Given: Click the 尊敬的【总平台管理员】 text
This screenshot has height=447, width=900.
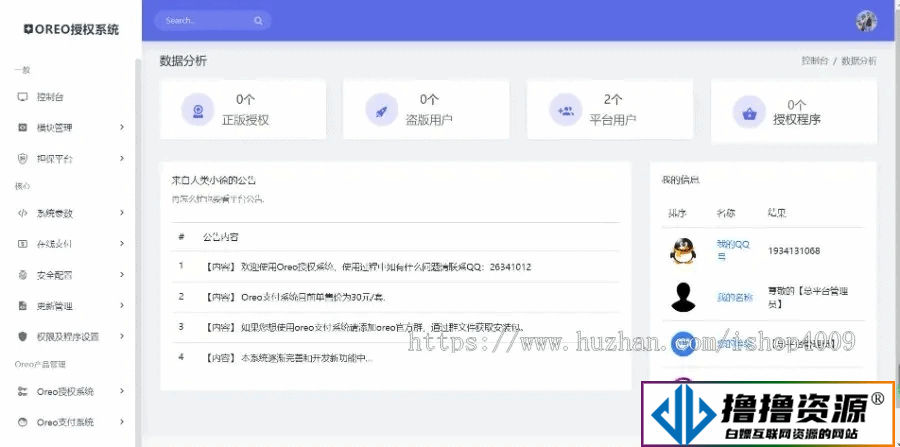Looking at the screenshot, I should [x=808, y=297].
